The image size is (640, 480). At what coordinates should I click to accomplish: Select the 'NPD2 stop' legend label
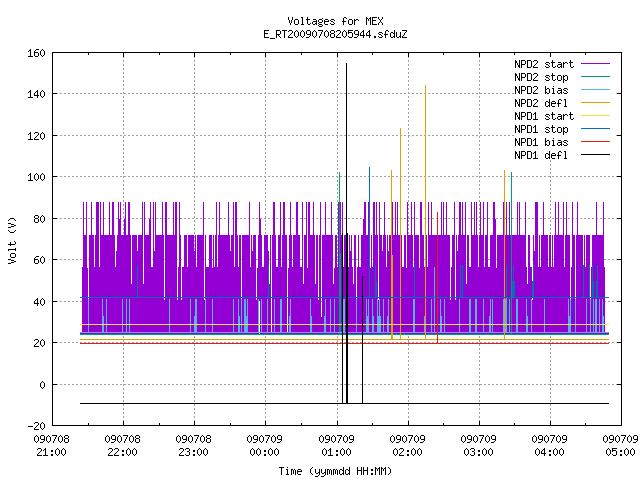pyautogui.click(x=541, y=77)
